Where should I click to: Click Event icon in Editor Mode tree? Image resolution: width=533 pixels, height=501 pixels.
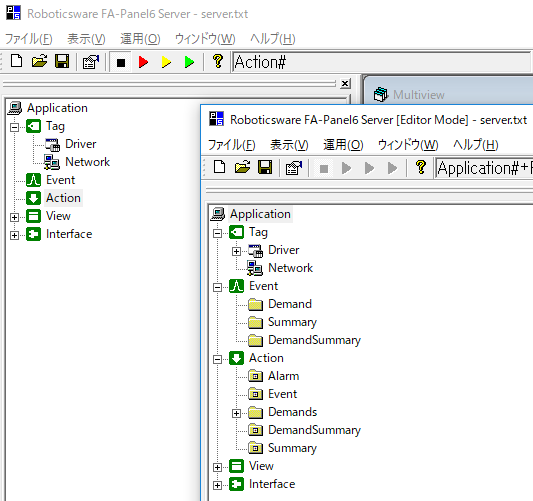click(x=236, y=286)
